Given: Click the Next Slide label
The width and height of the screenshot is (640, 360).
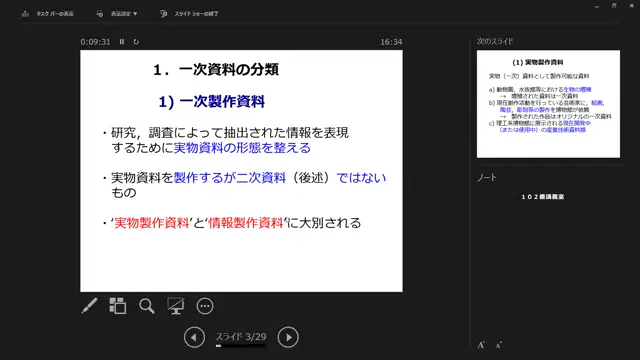Looking at the screenshot, I should 495,41.
